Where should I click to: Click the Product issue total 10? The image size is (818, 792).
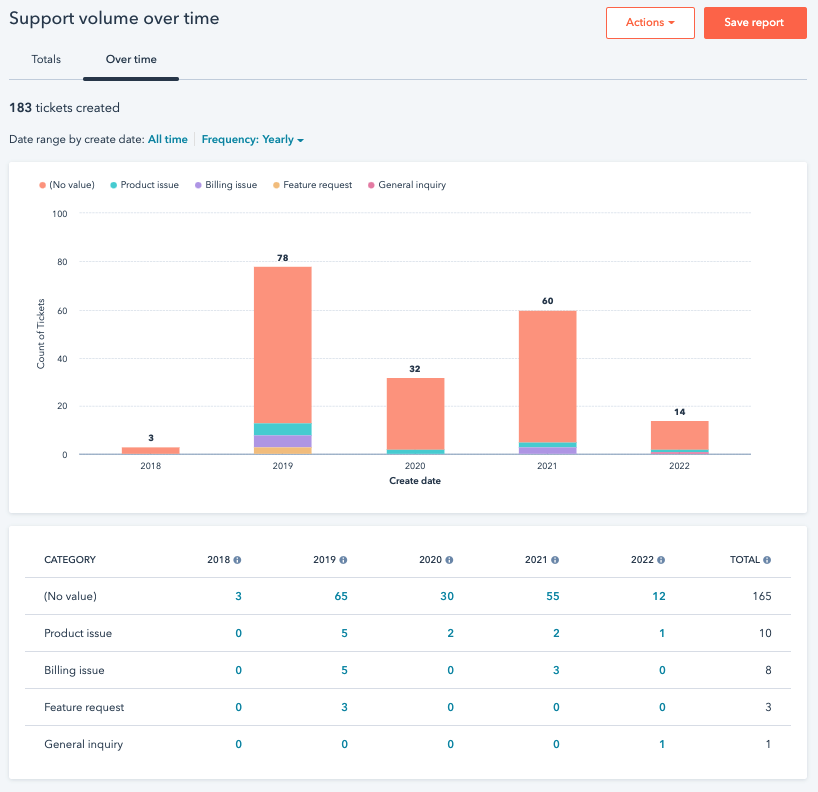click(x=765, y=633)
